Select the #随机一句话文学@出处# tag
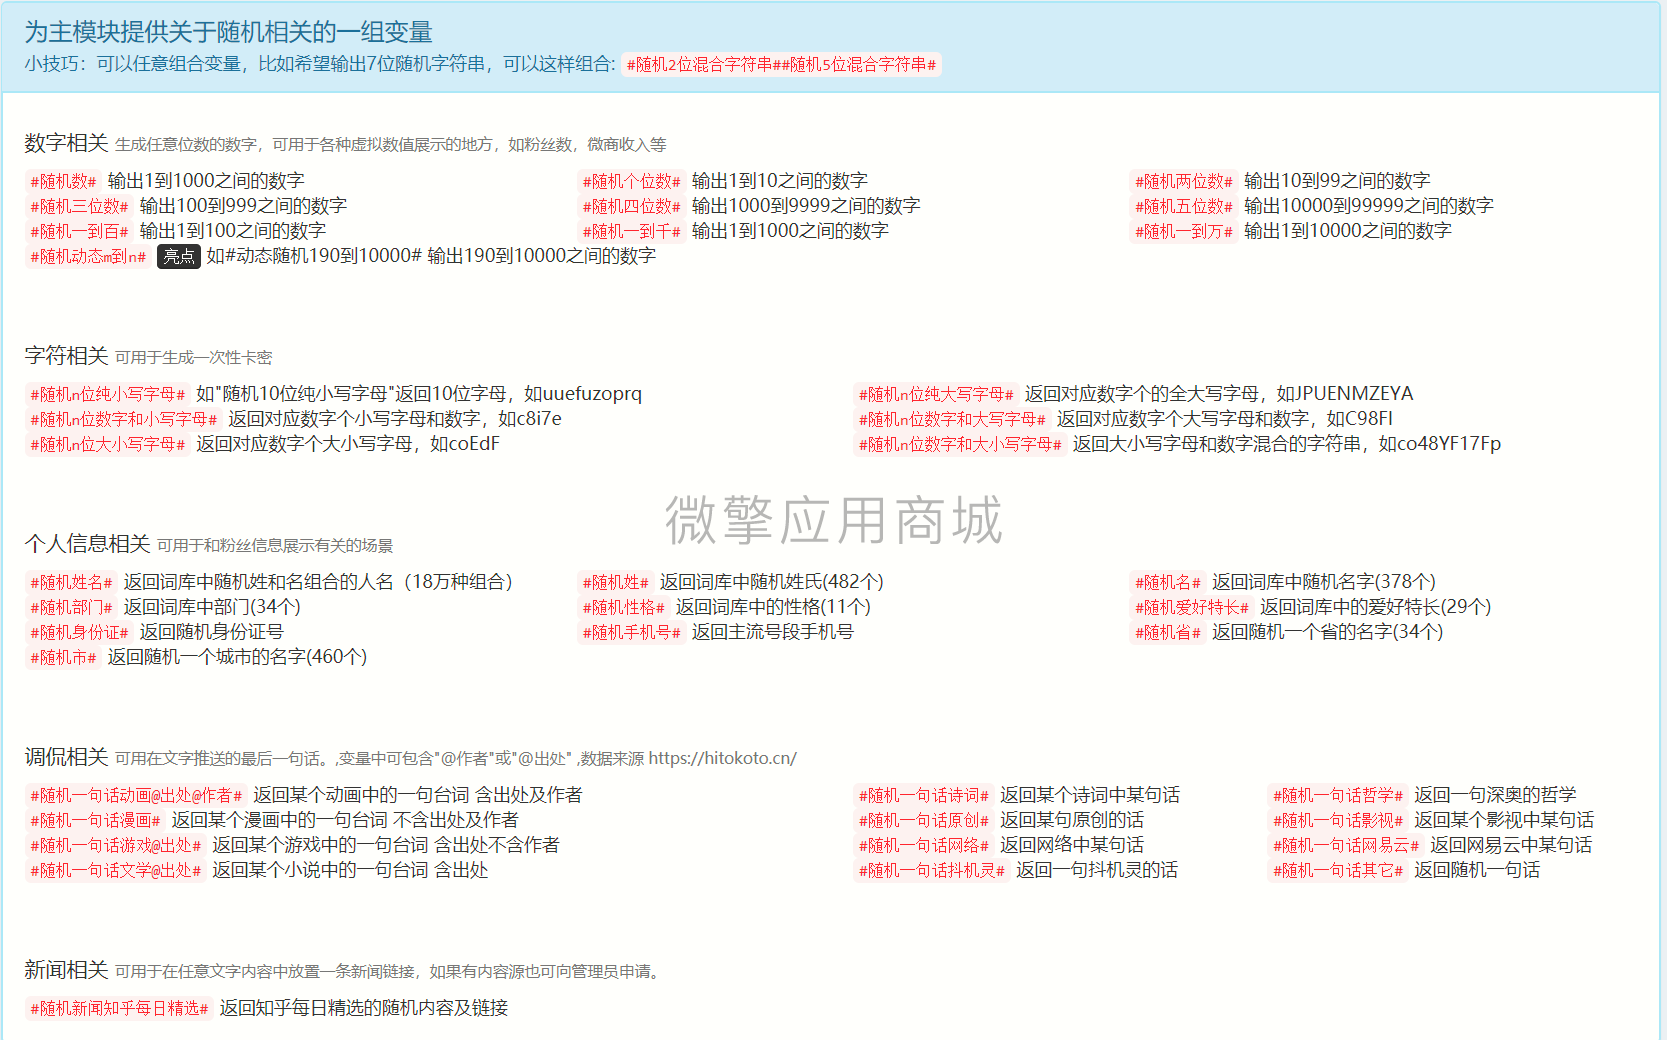This screenshot has width=1667, height=1040. [x=115, y=870]
